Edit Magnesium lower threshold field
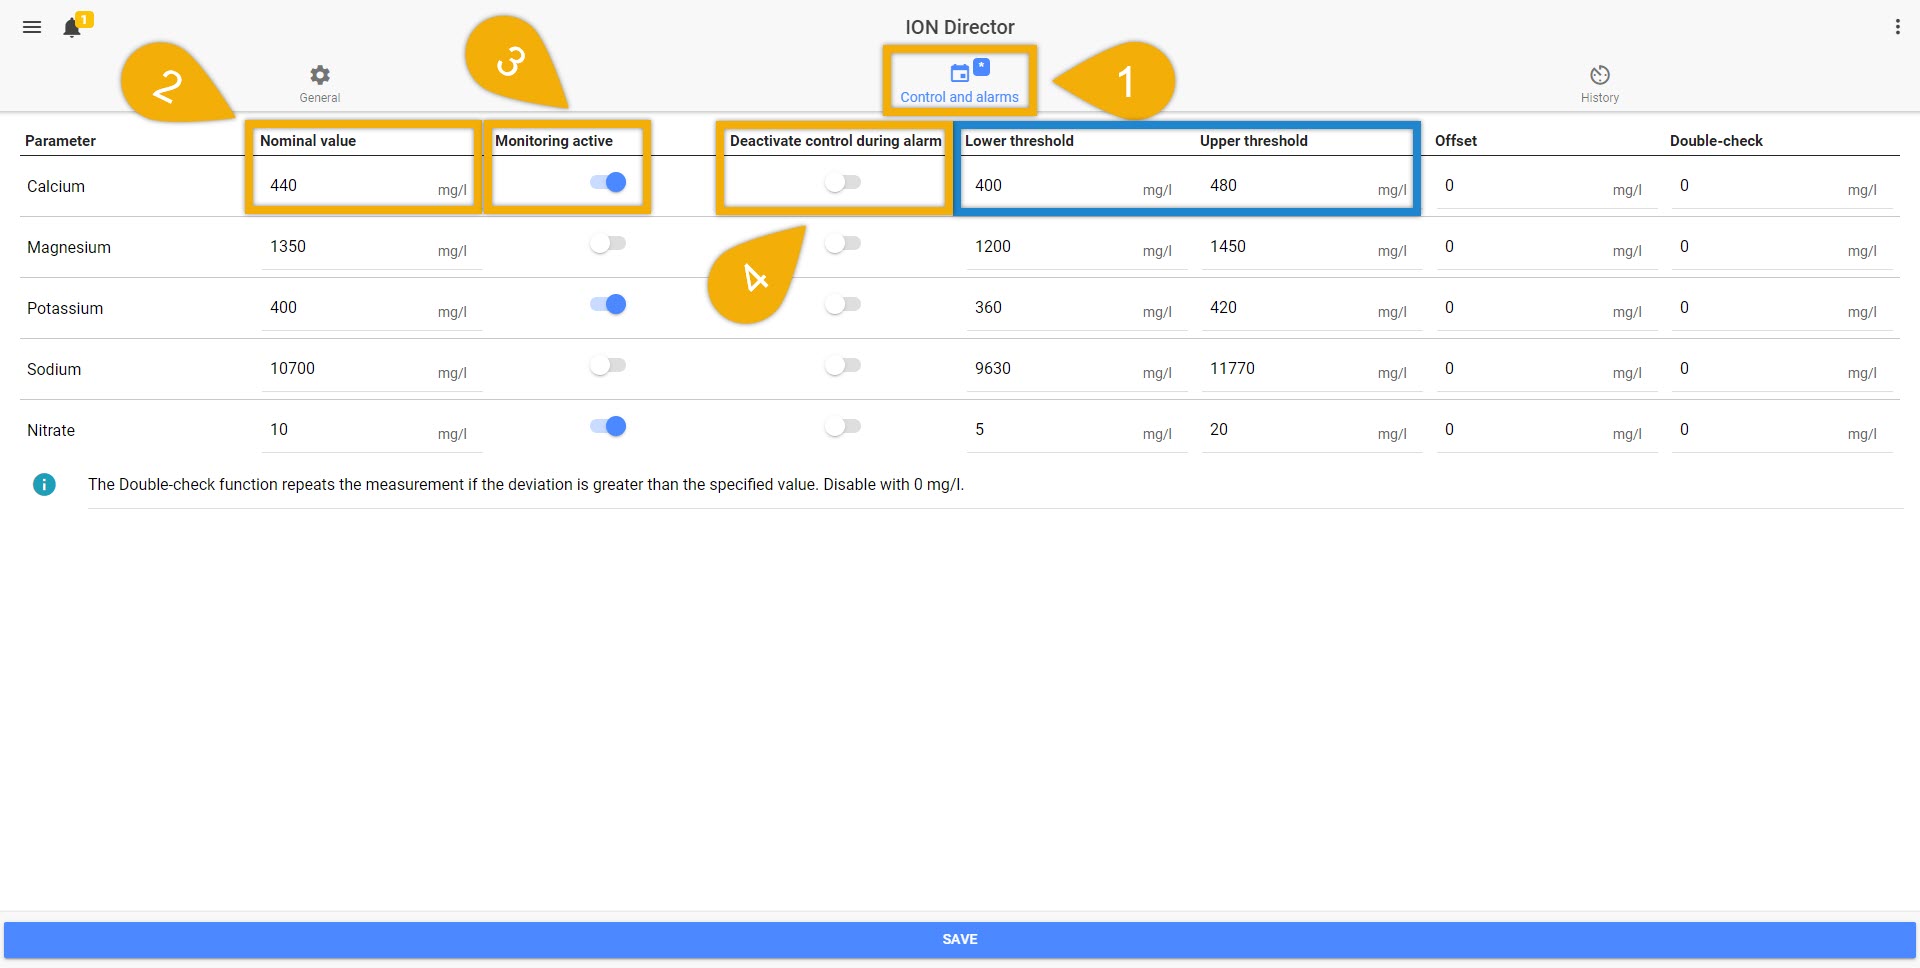 click(1055, 247)
